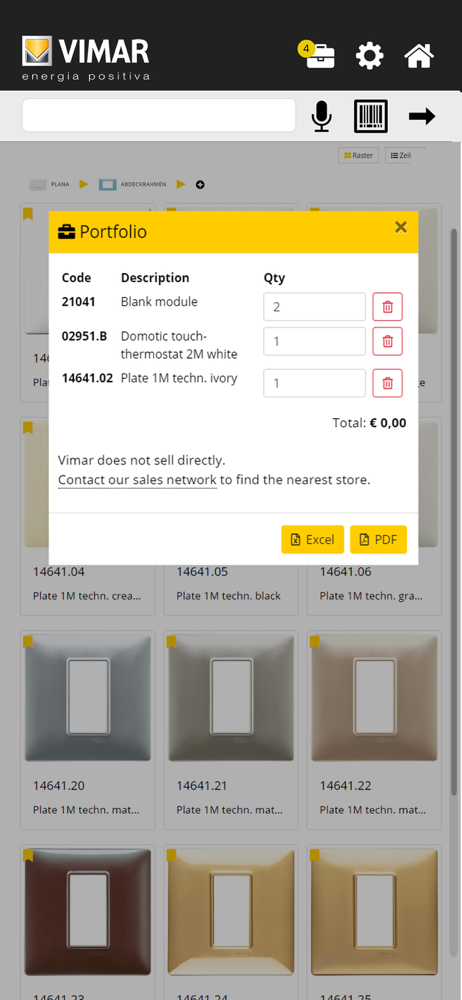Click the main search input box

point(159,115)
